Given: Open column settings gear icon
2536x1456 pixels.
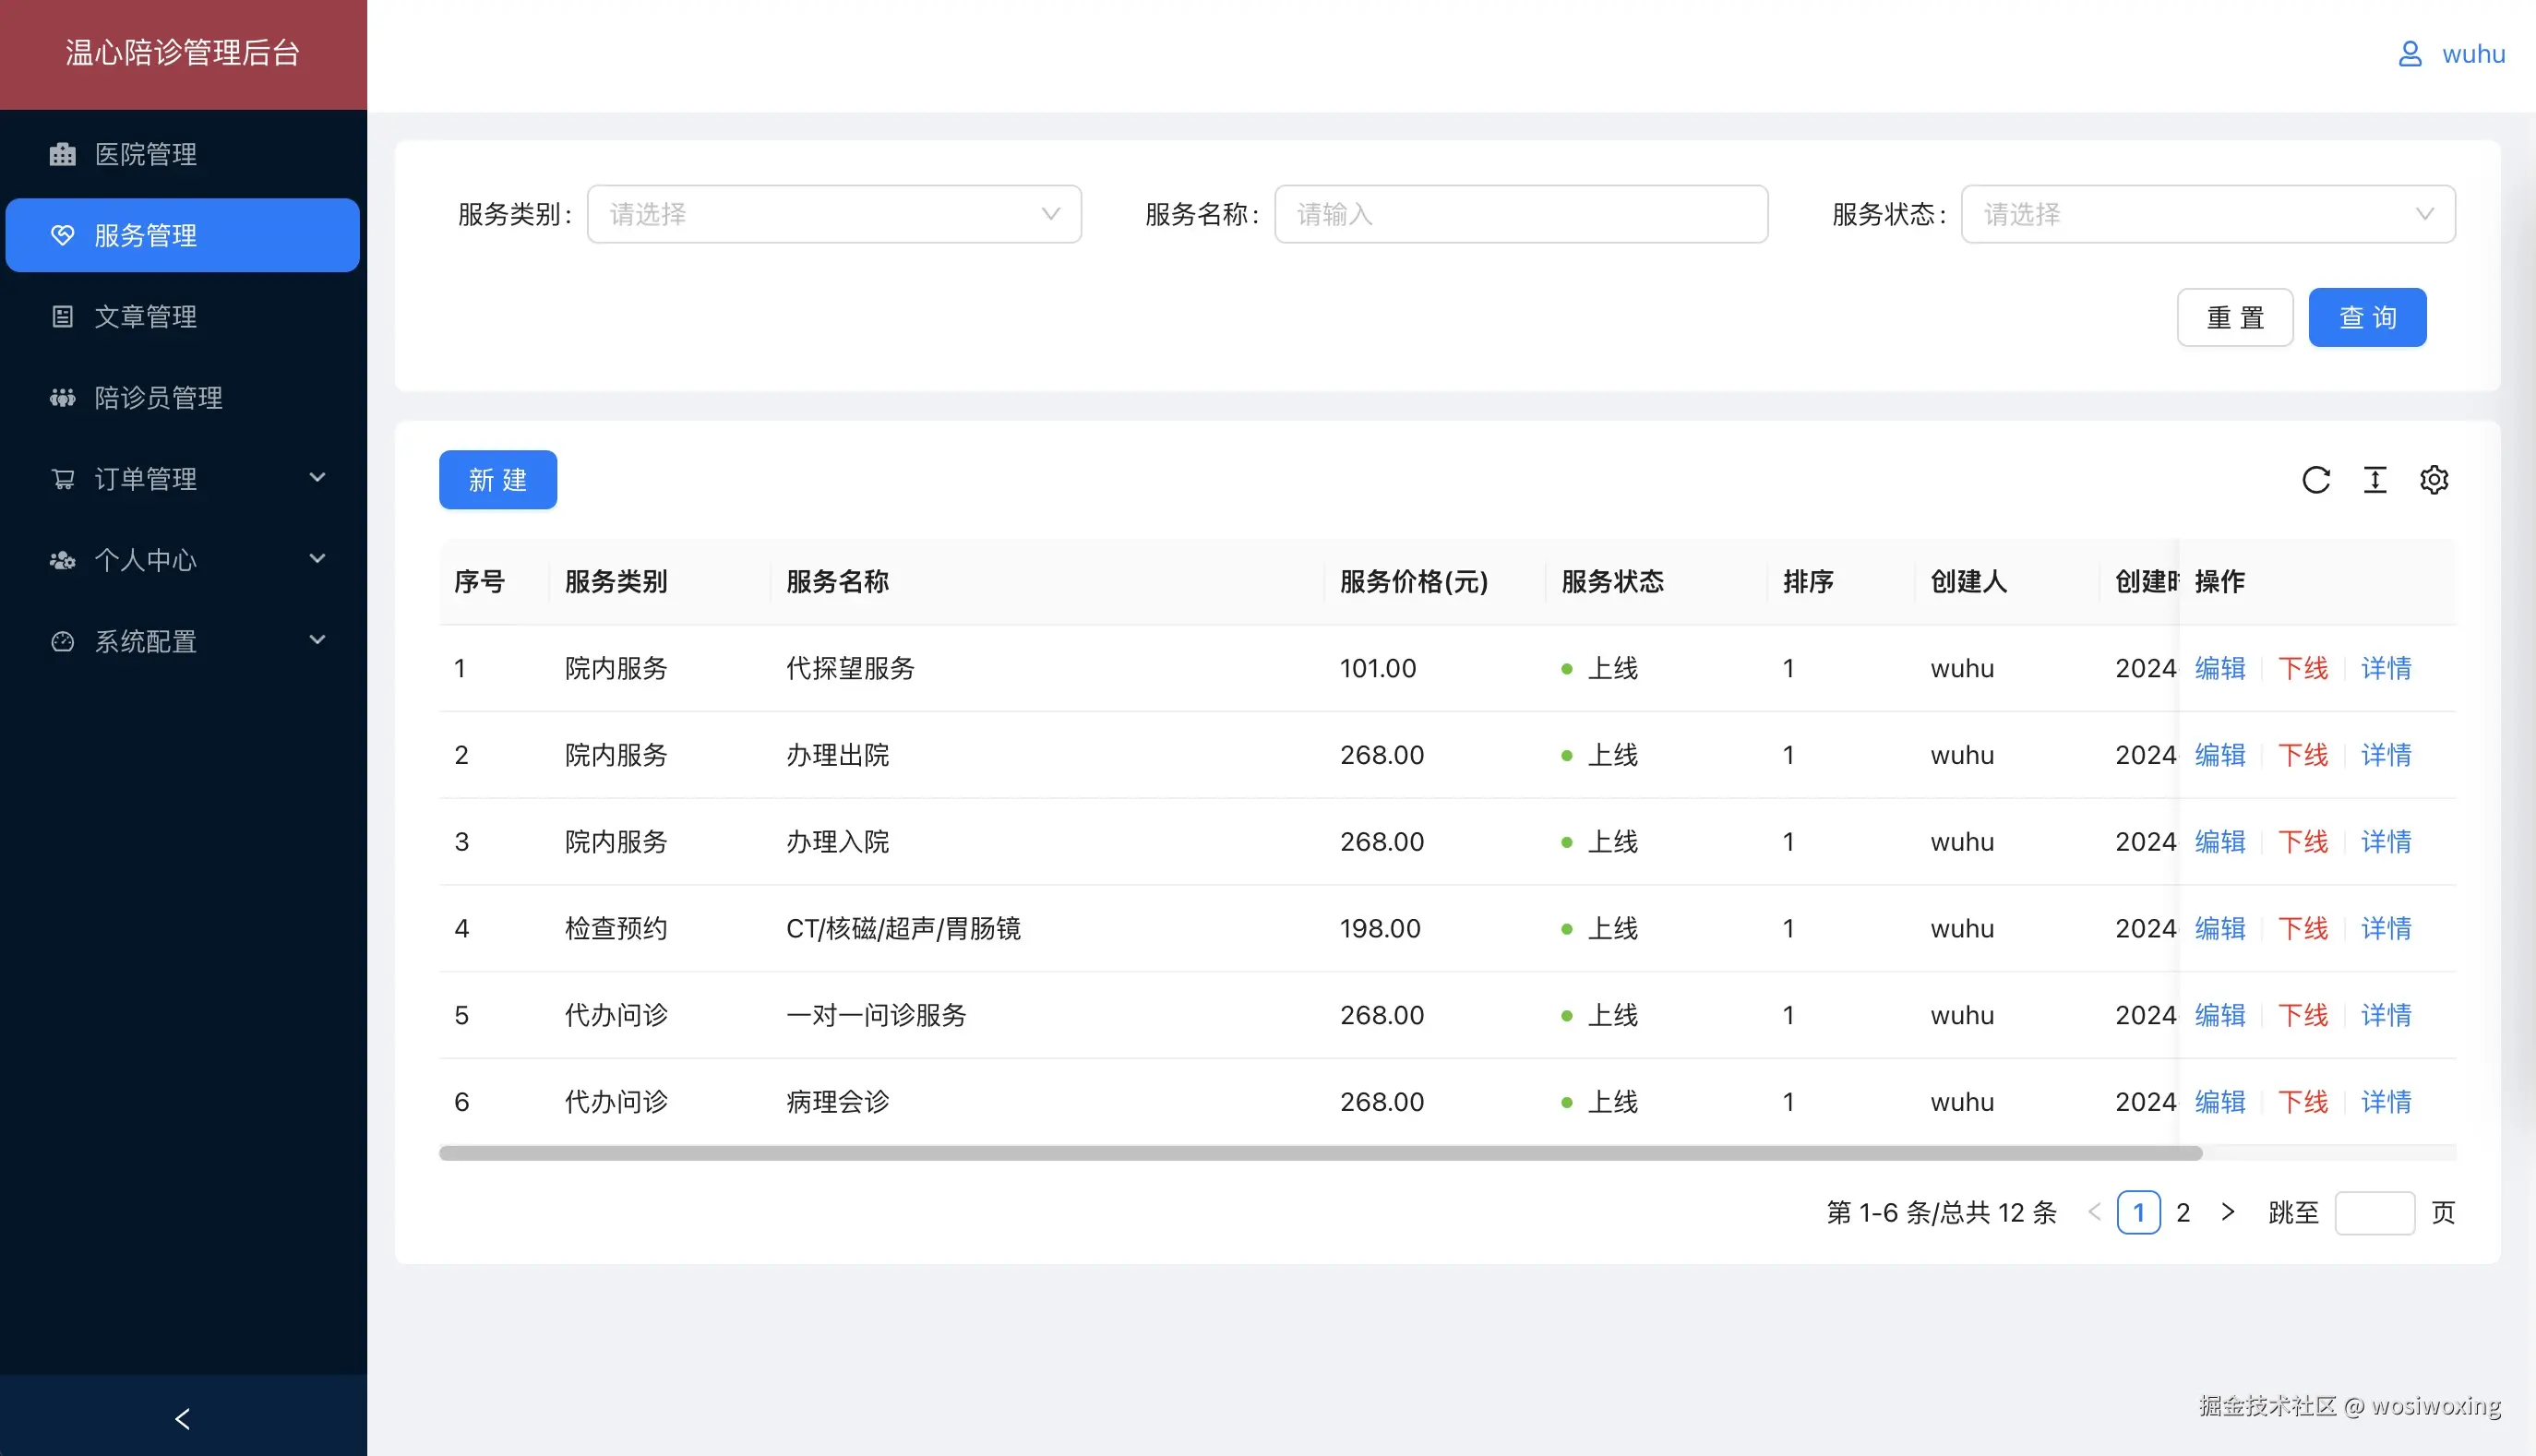Looking at the screenshot, I should tap(2434, 480).
